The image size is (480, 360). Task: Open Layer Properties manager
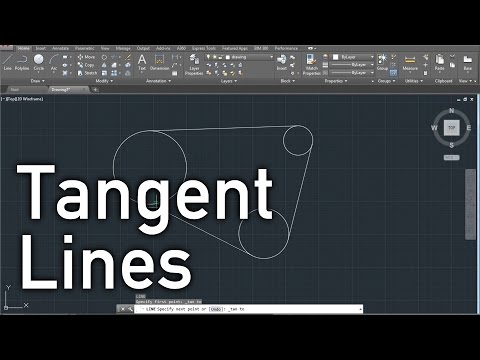click(194, 65)
